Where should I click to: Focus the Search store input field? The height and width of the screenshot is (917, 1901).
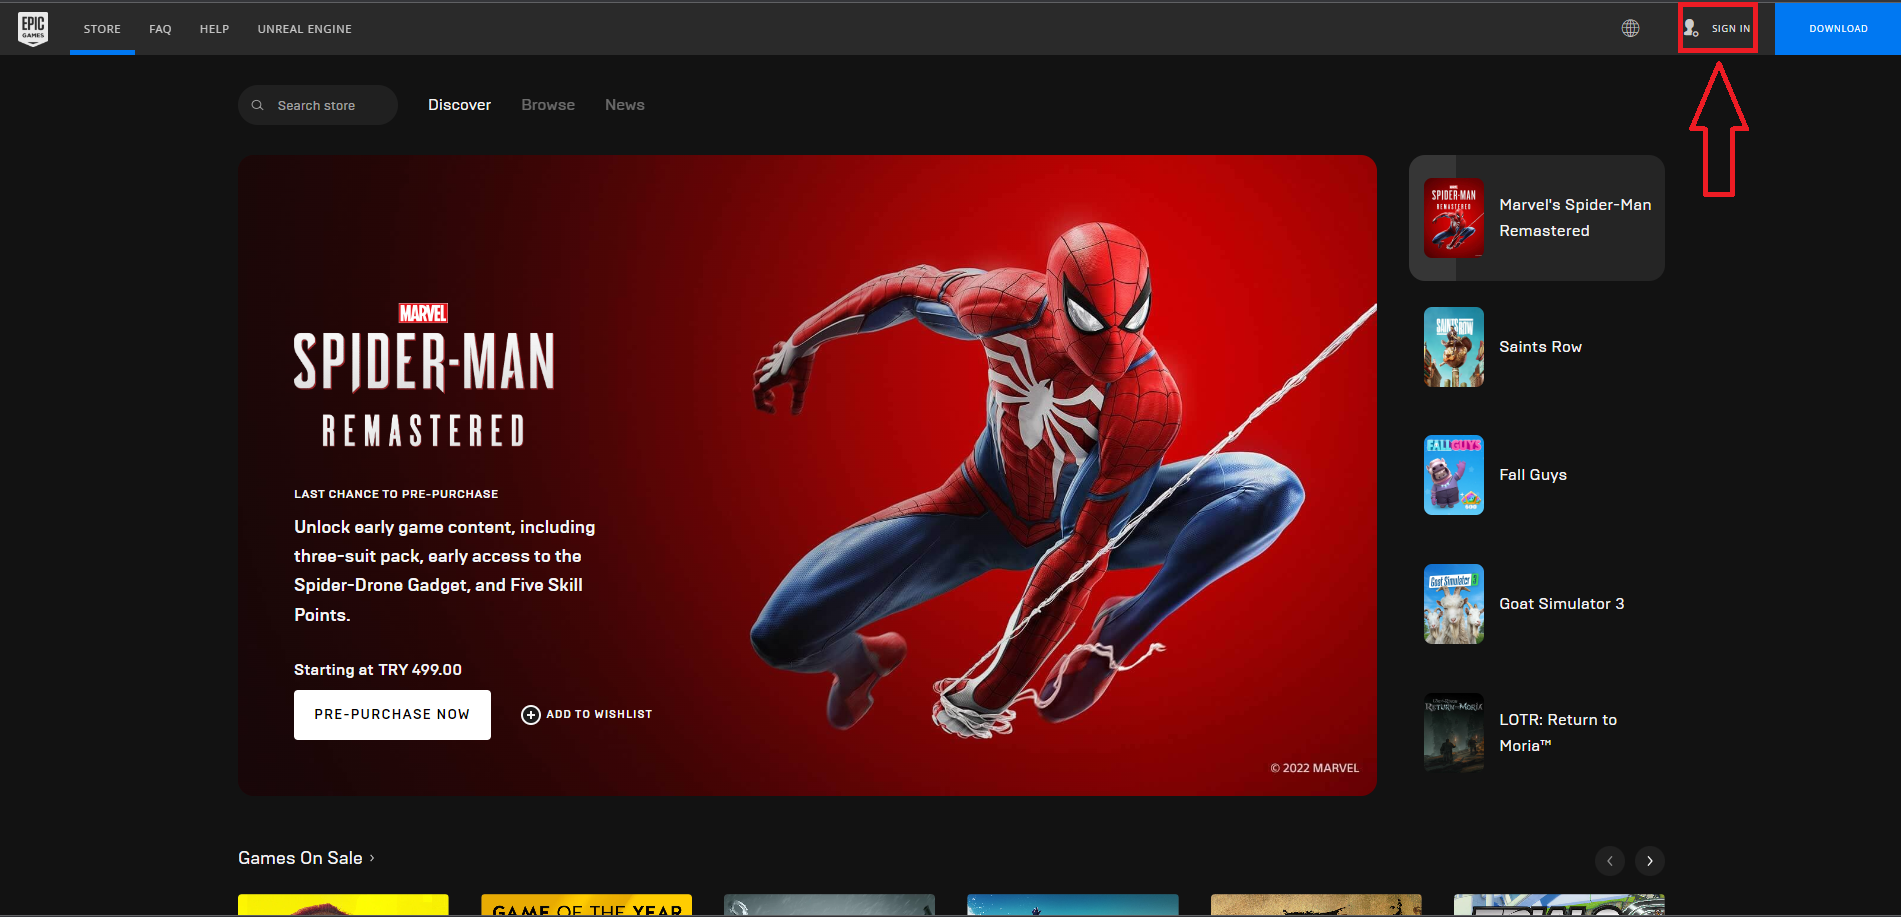318,105
